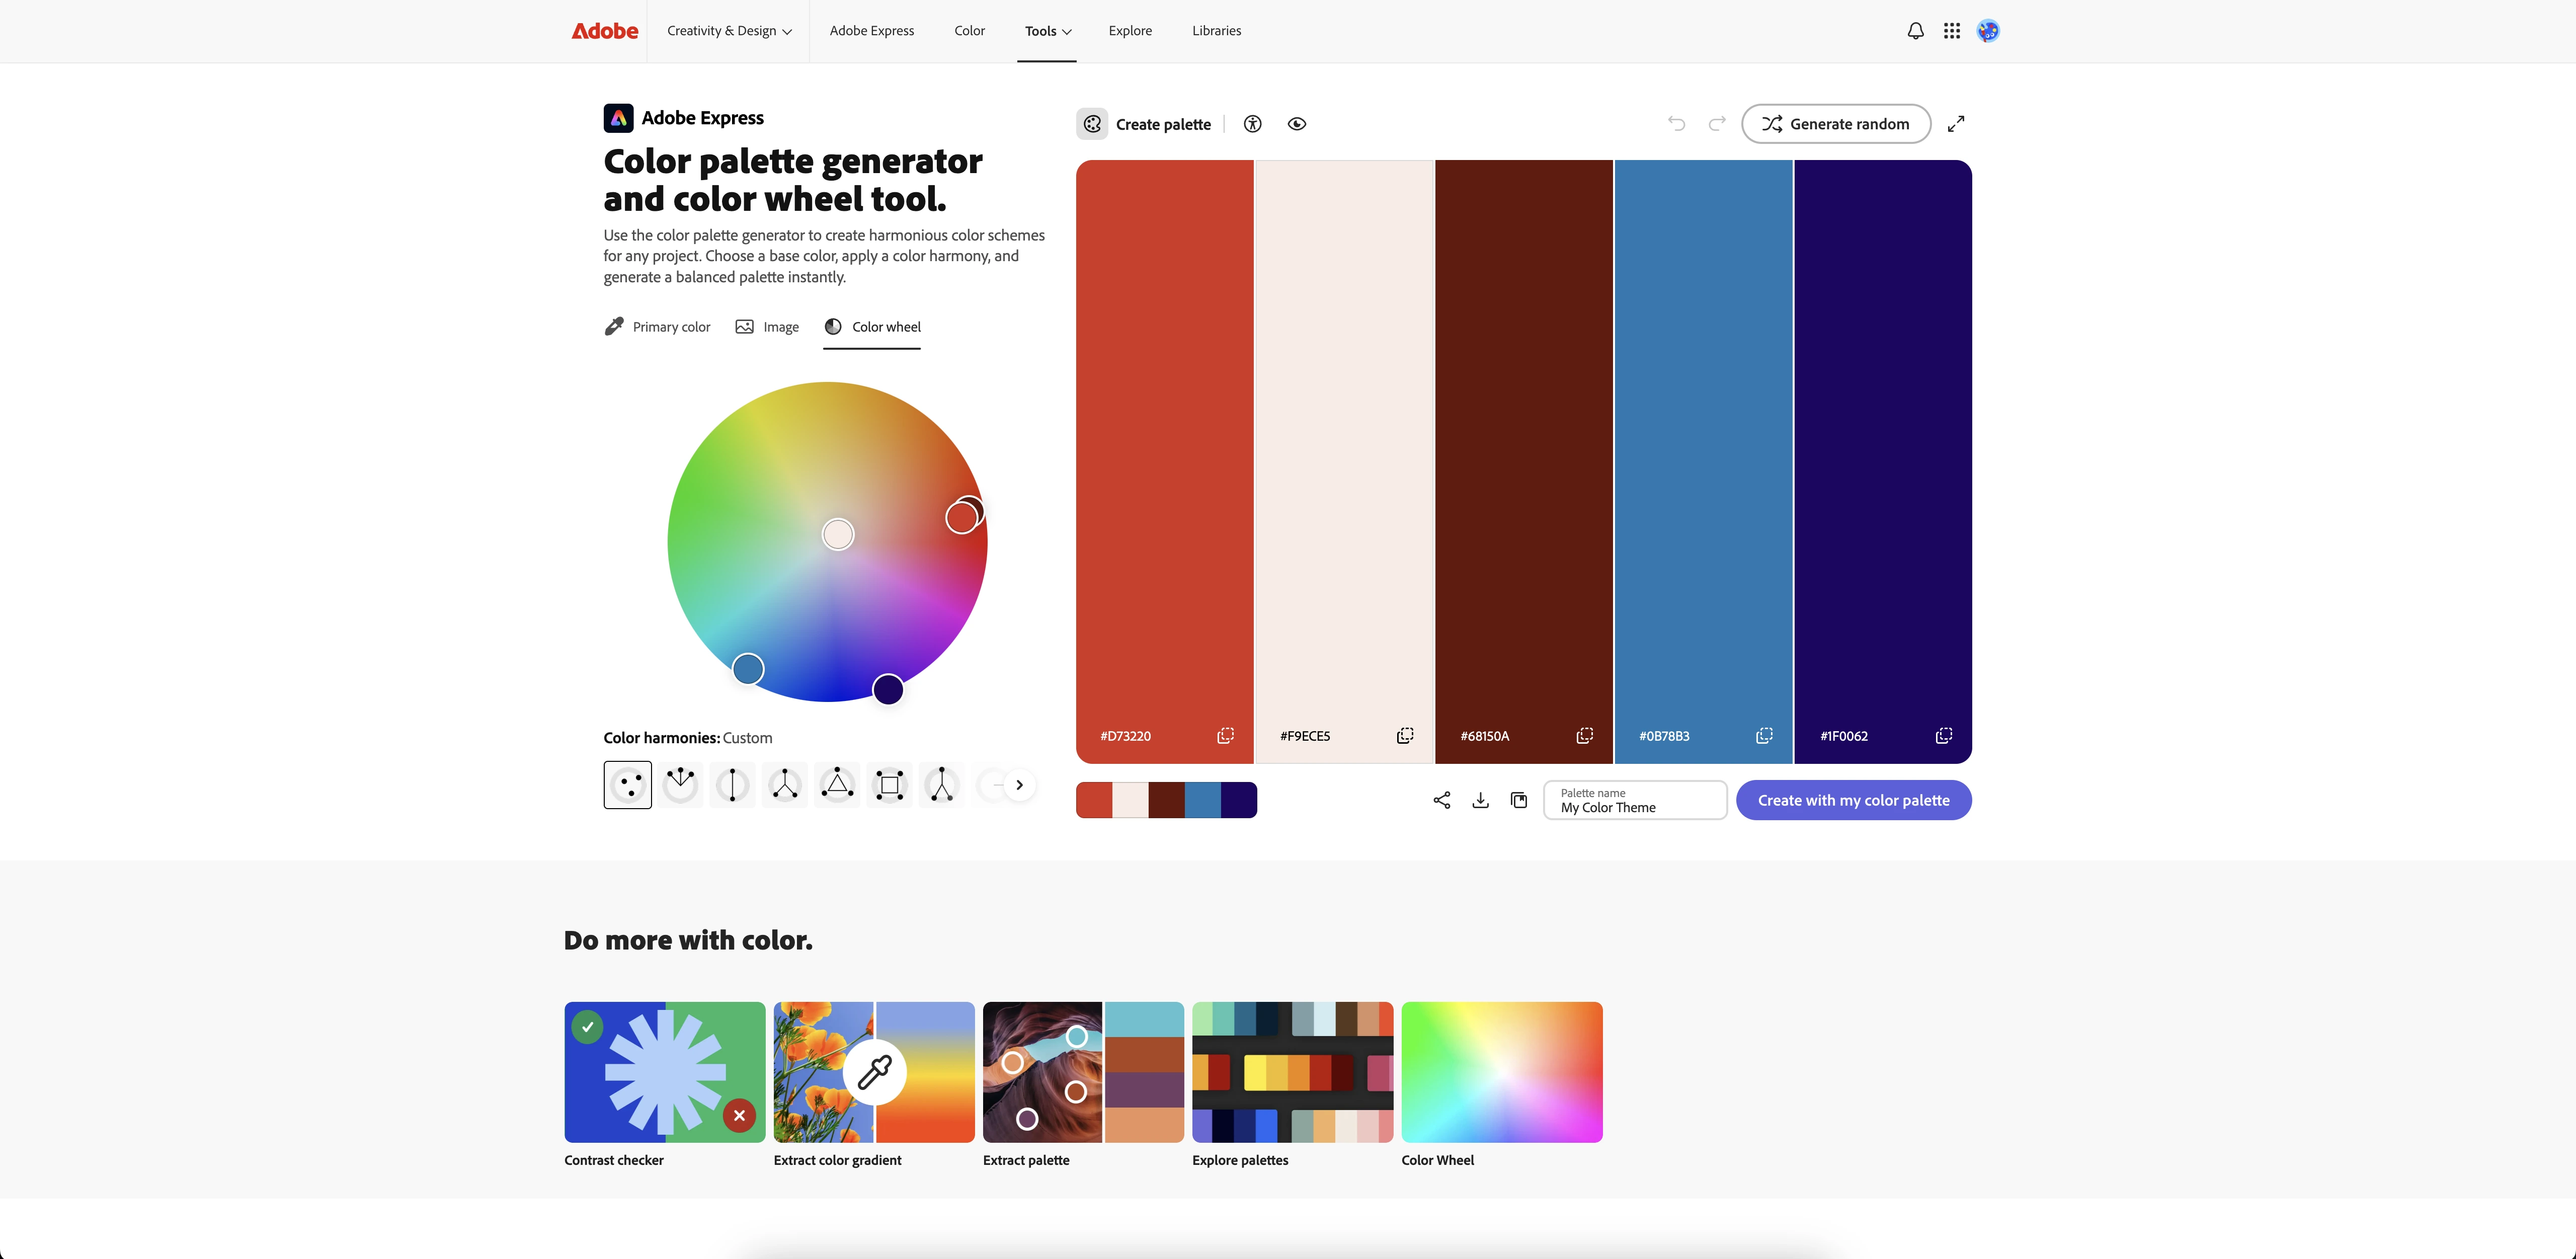Click the Generate random button
This screenshot has width=2576, height=1259.
1836,124
